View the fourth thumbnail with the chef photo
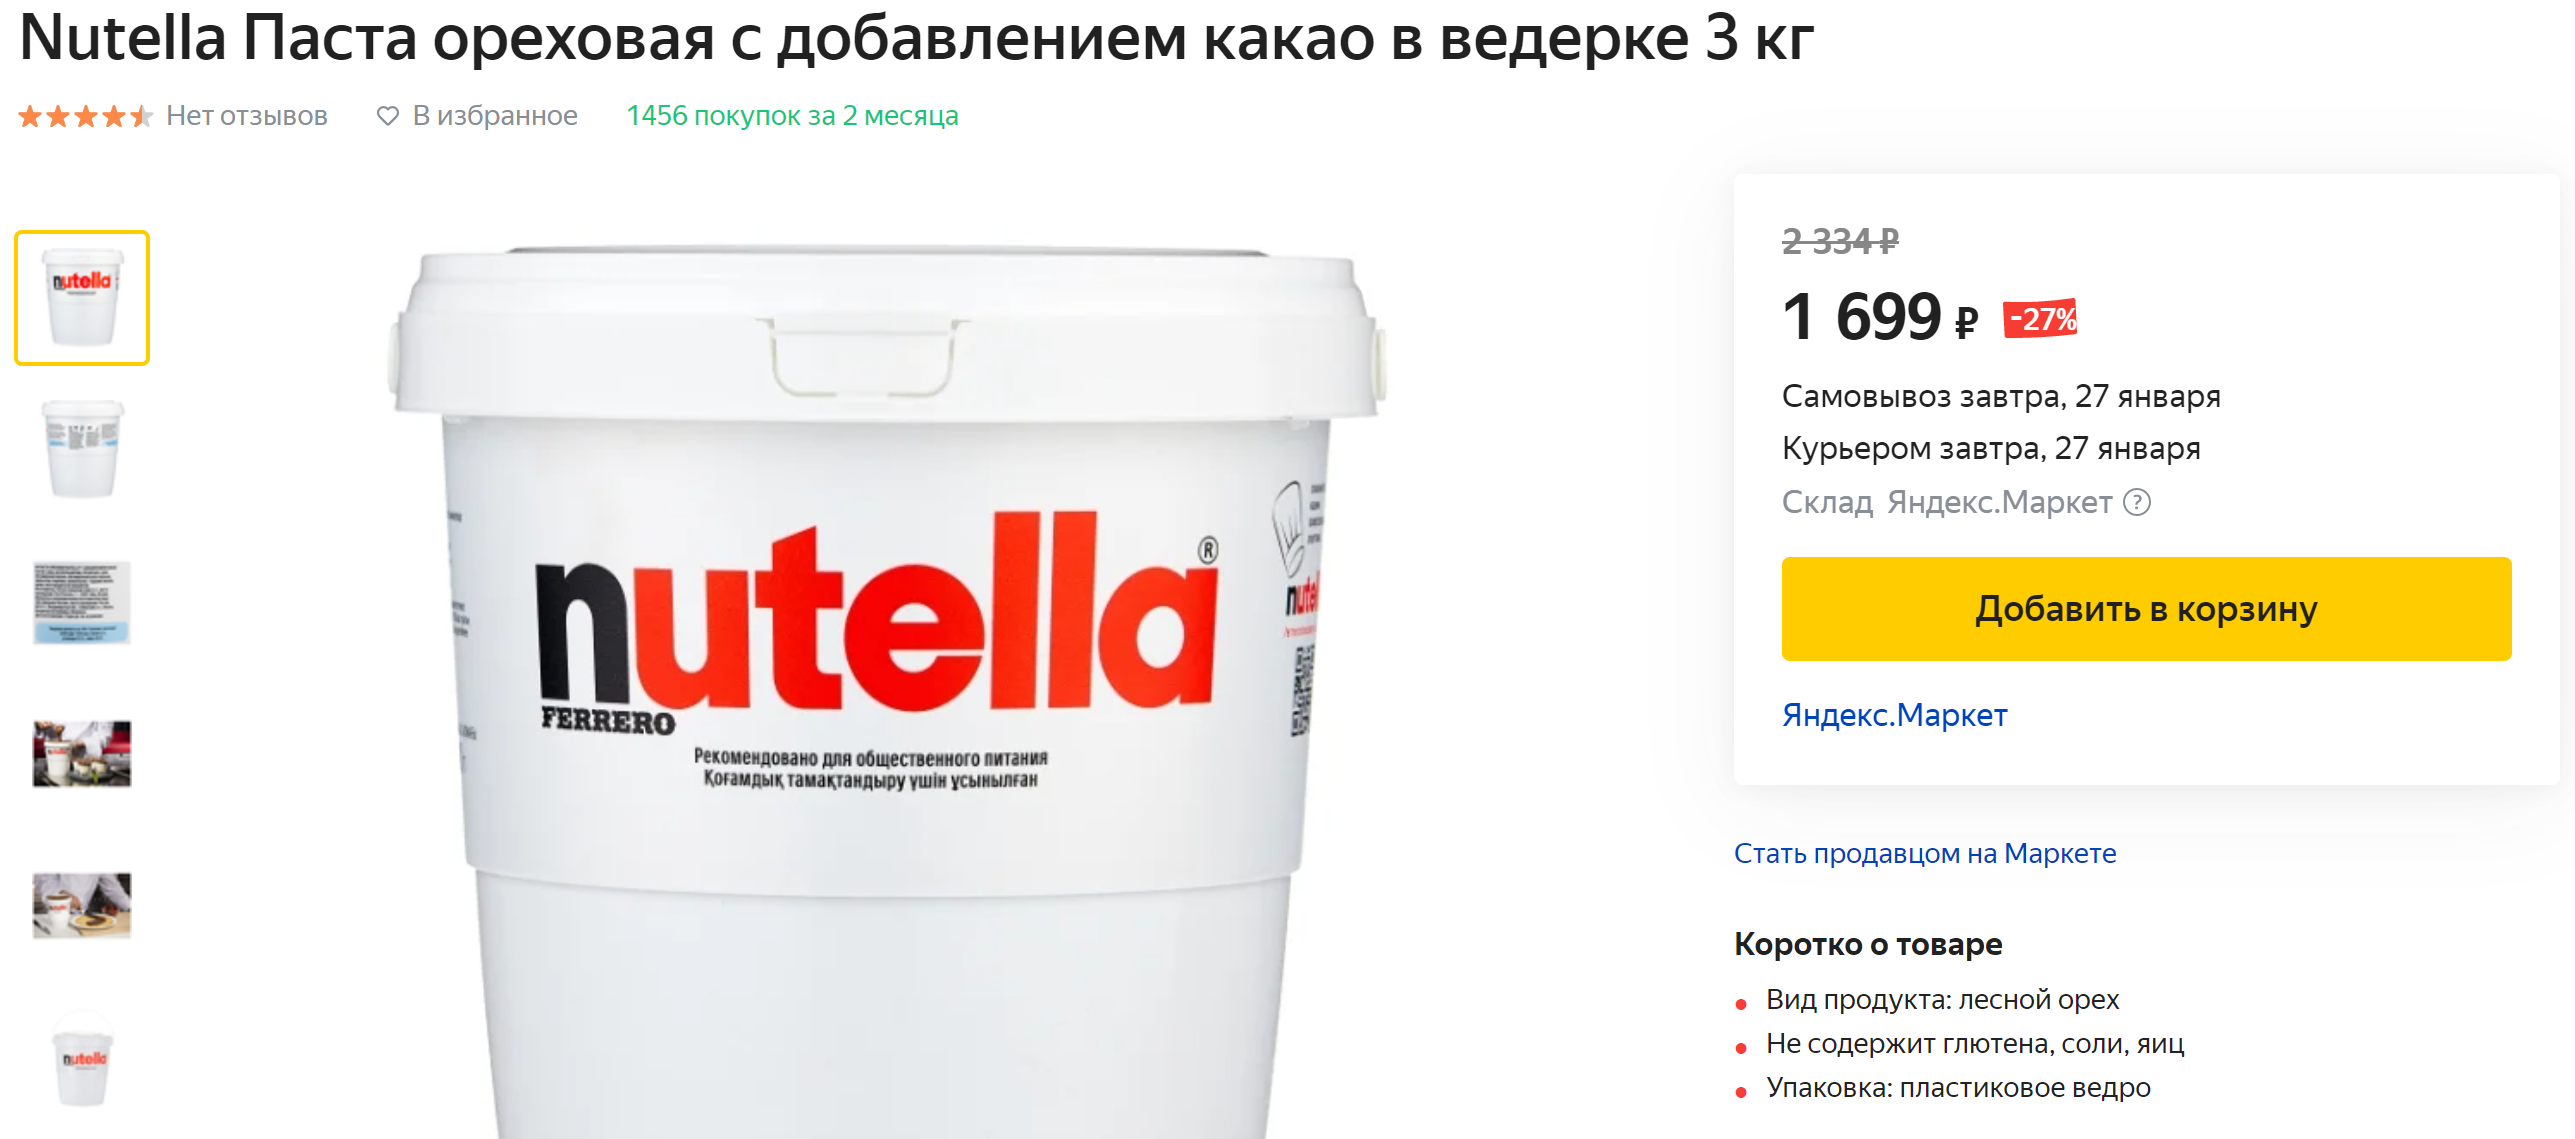The height and width of the screenshot is (1139, 2575). click(x=82, y=754)
